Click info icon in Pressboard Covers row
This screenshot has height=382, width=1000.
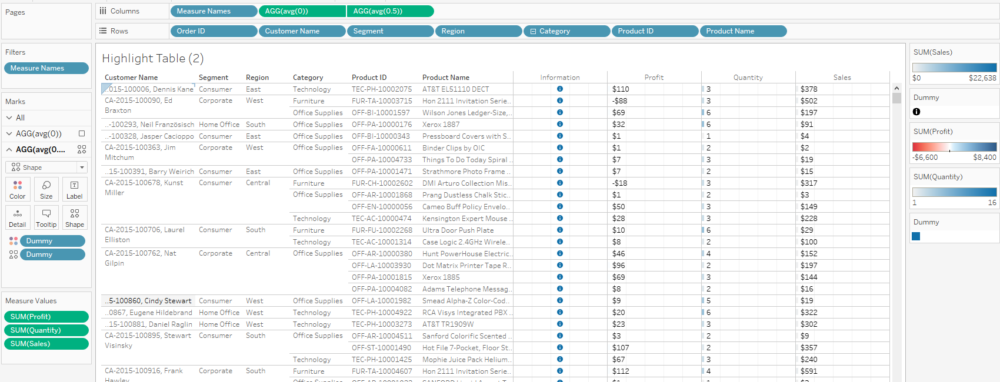pos(560,136)
